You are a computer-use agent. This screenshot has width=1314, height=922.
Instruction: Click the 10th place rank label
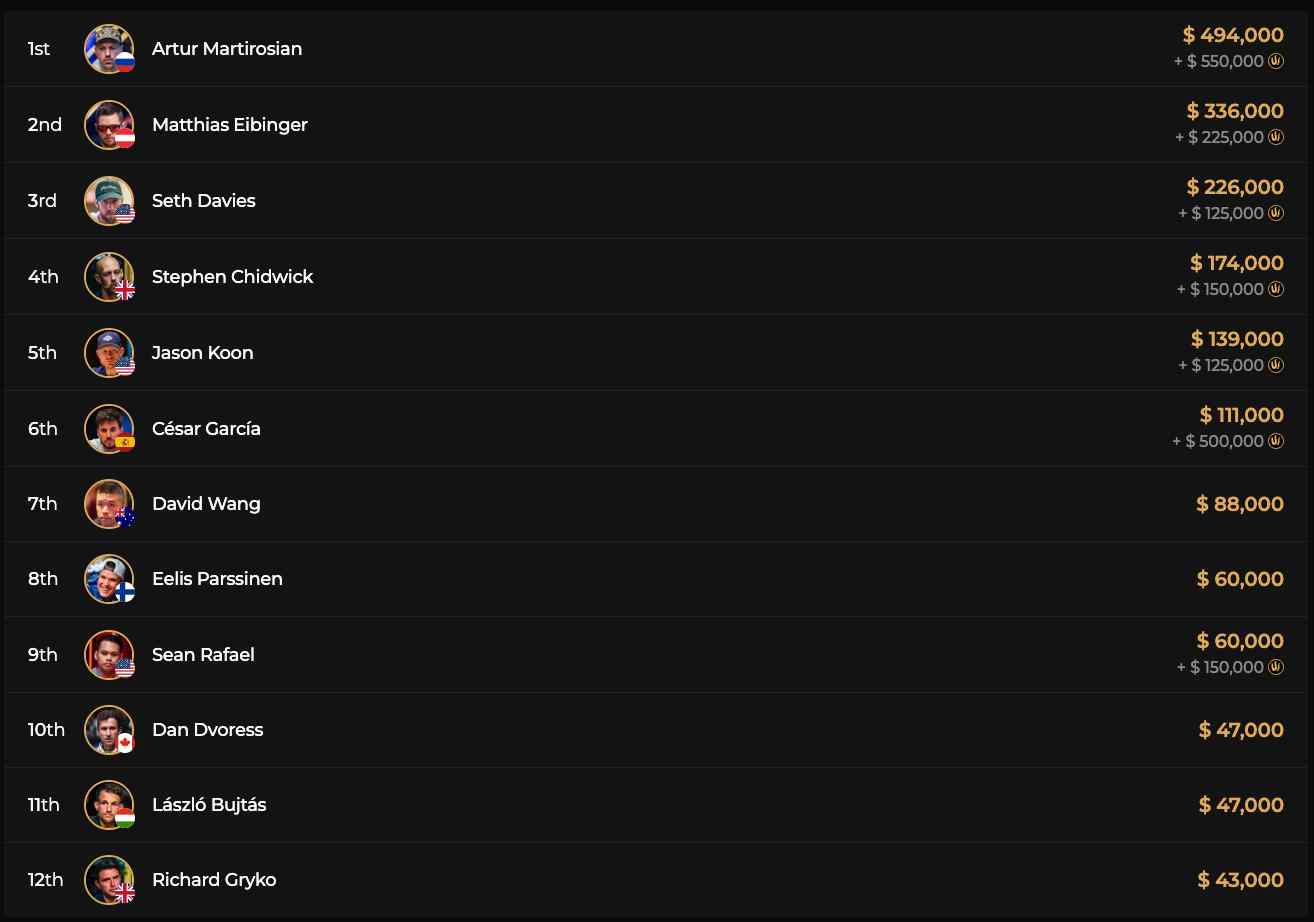[46, 729]
